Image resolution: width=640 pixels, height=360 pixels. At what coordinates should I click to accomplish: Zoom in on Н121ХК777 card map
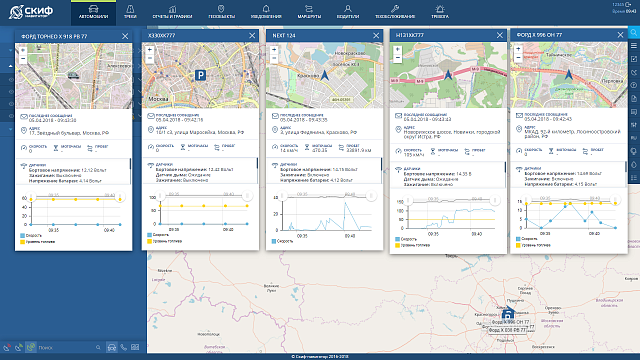(x=398, y=49)
